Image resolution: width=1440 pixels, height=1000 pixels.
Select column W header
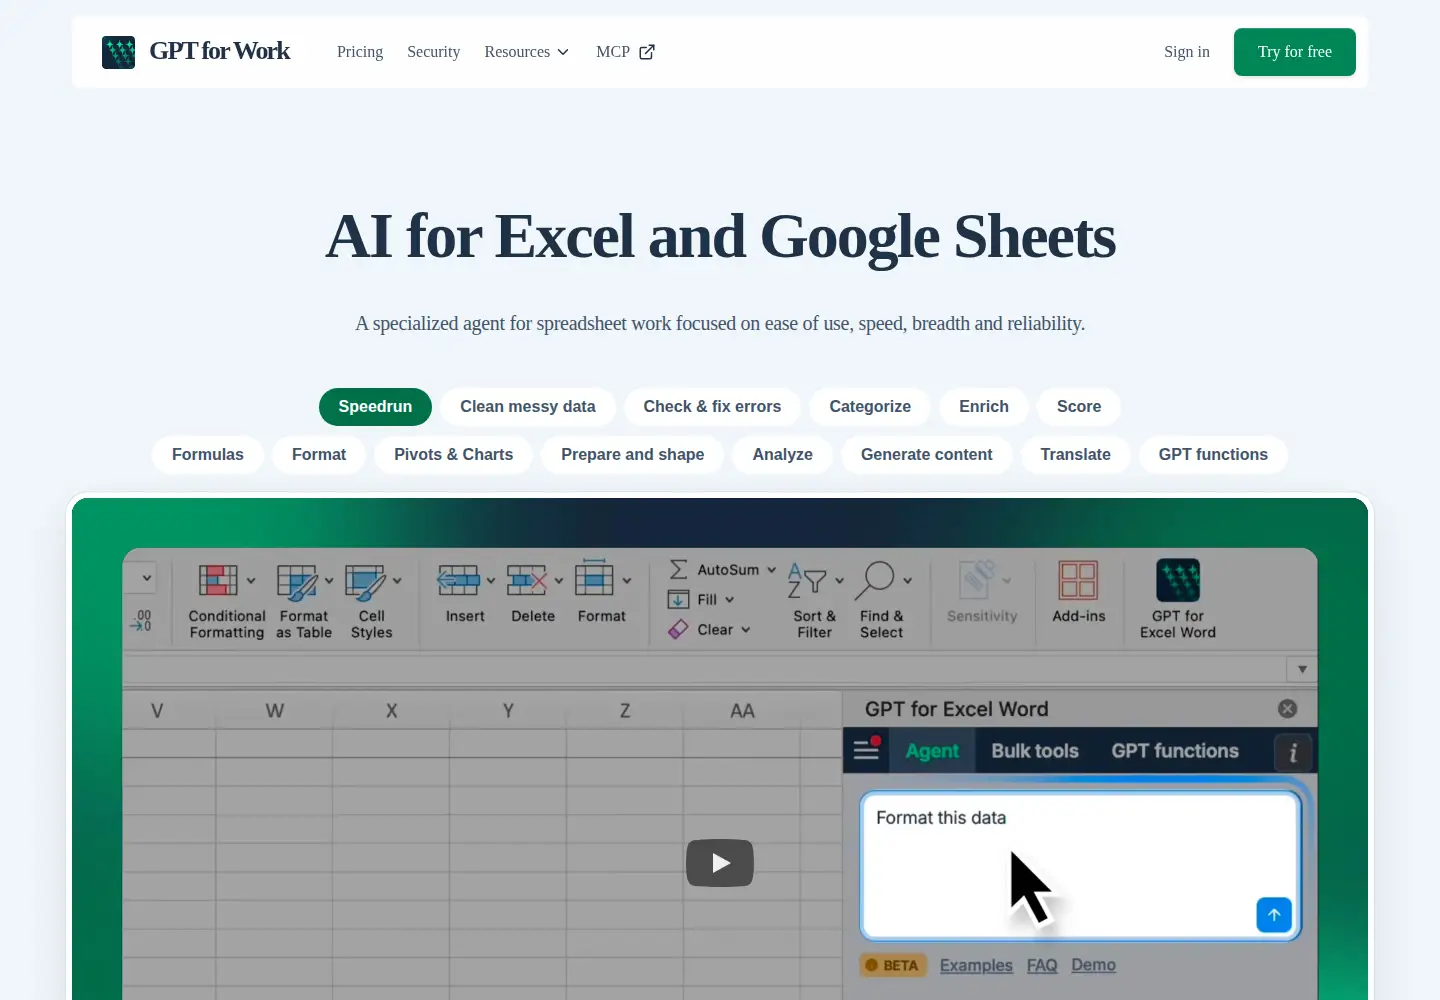pyautogui.click(x=274, y=711)
